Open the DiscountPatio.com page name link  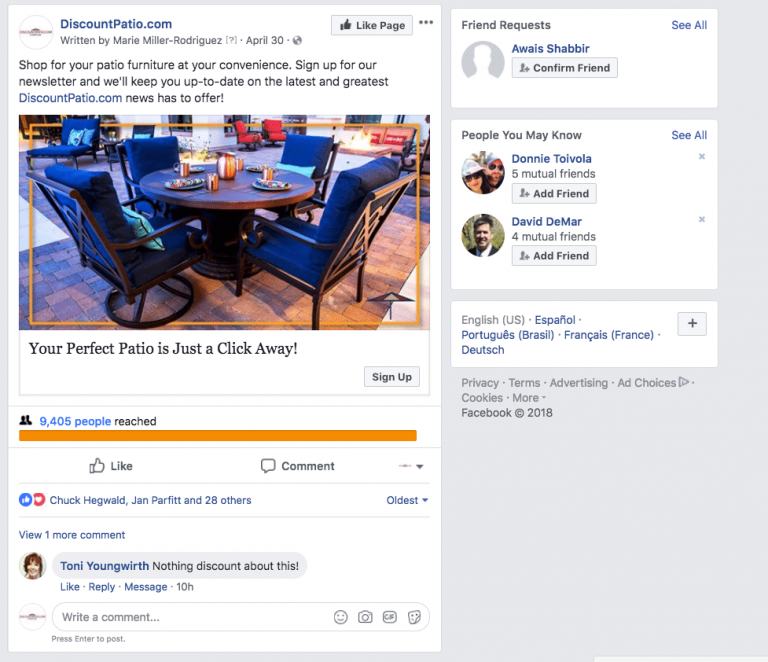coord(116,24)
